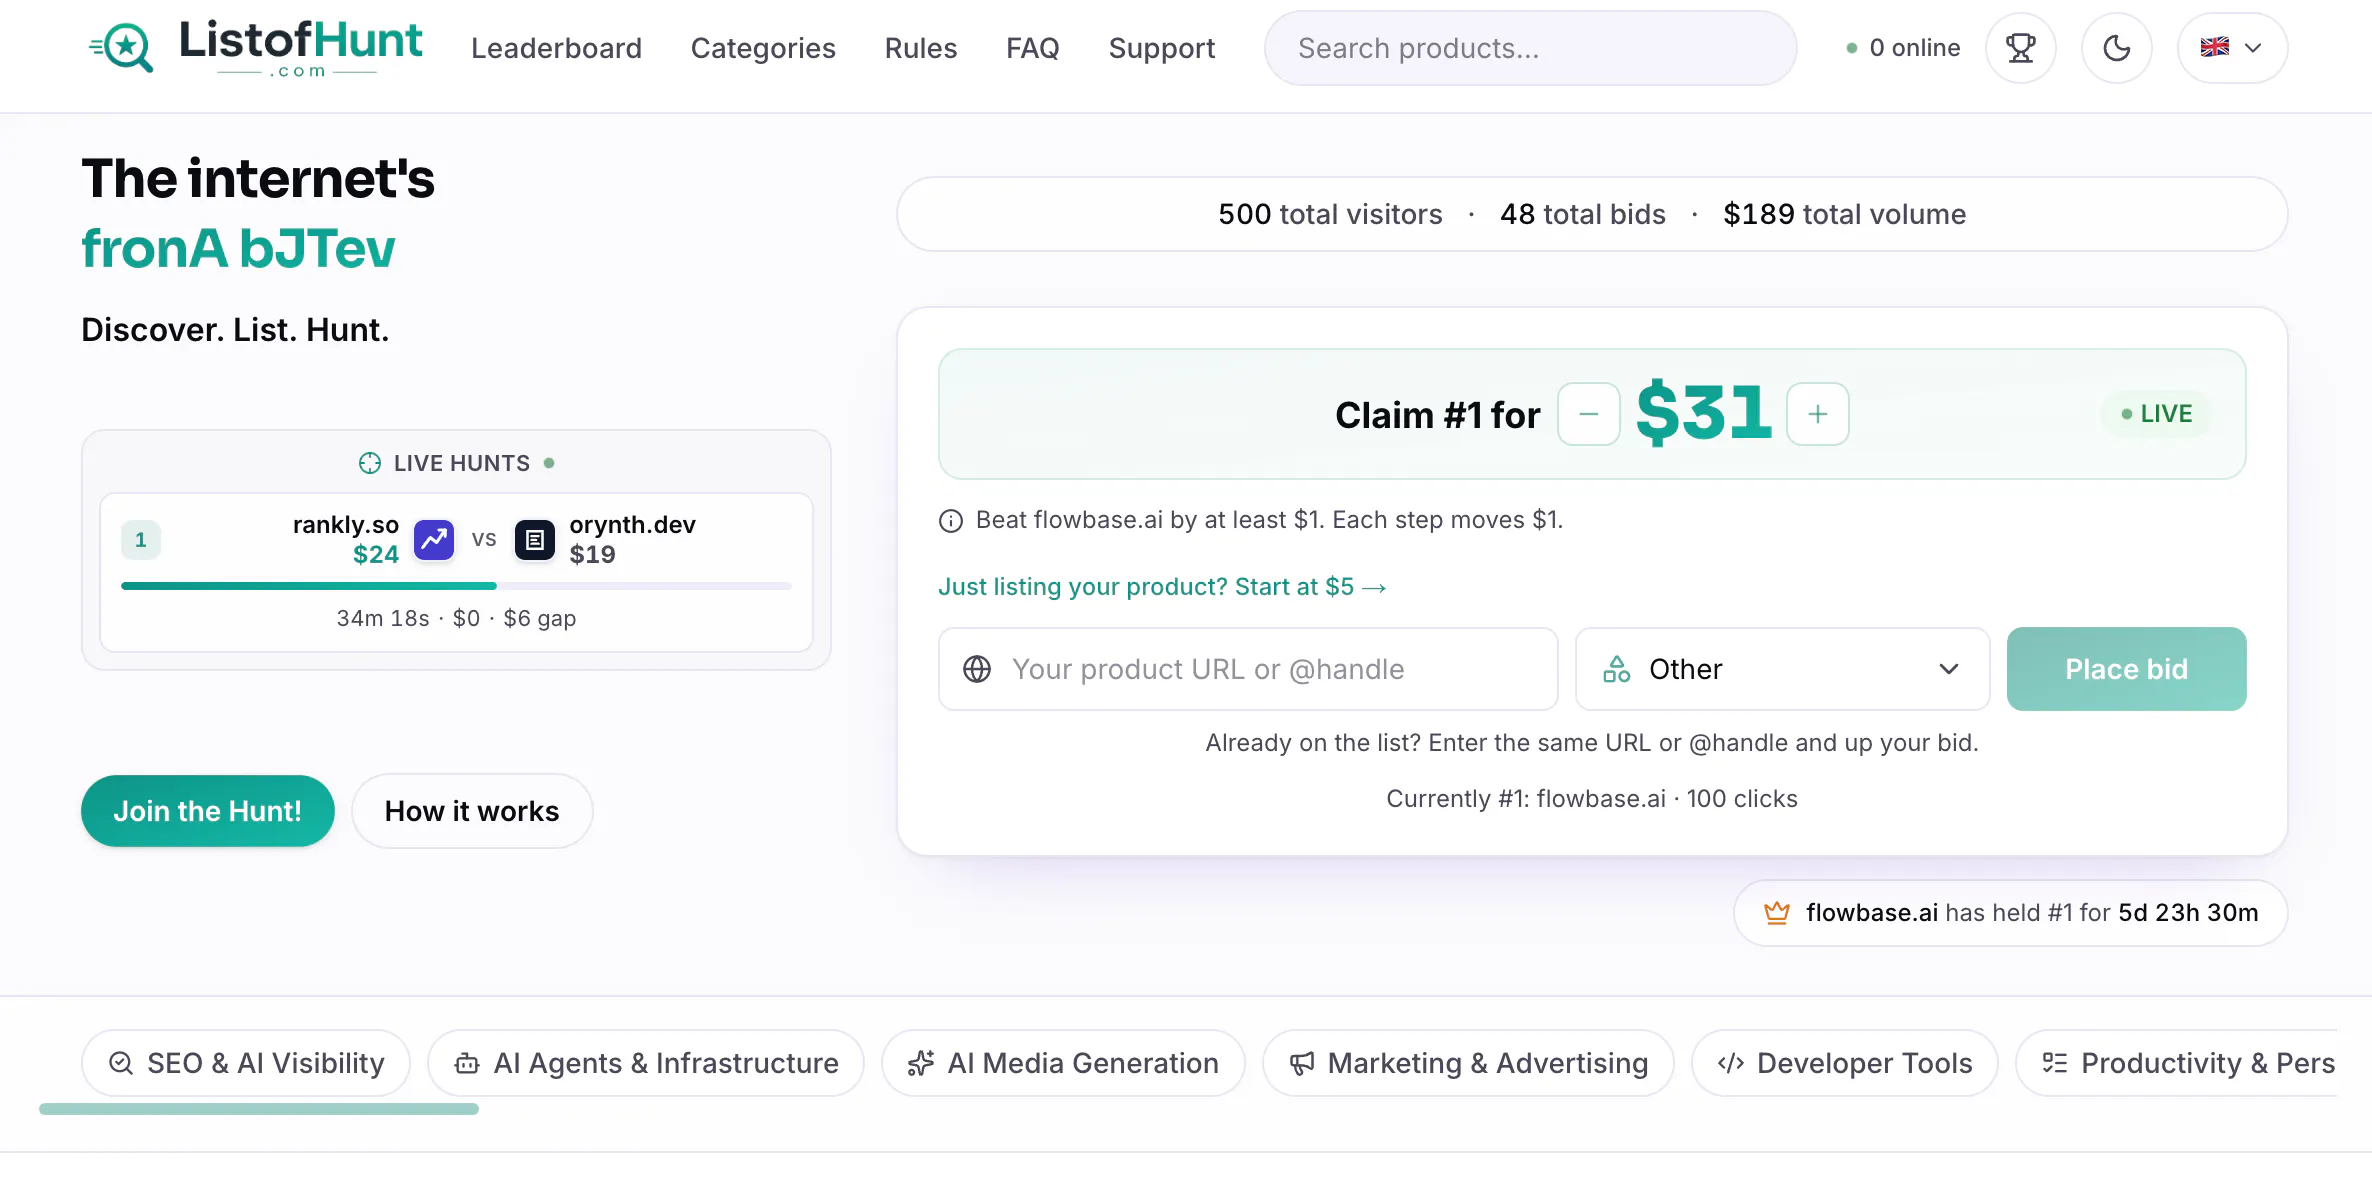Click the flowbase.ai held #1 badge
Image resolution: width=2372 pixels, height=1200 pixels.
point(2011,913)
